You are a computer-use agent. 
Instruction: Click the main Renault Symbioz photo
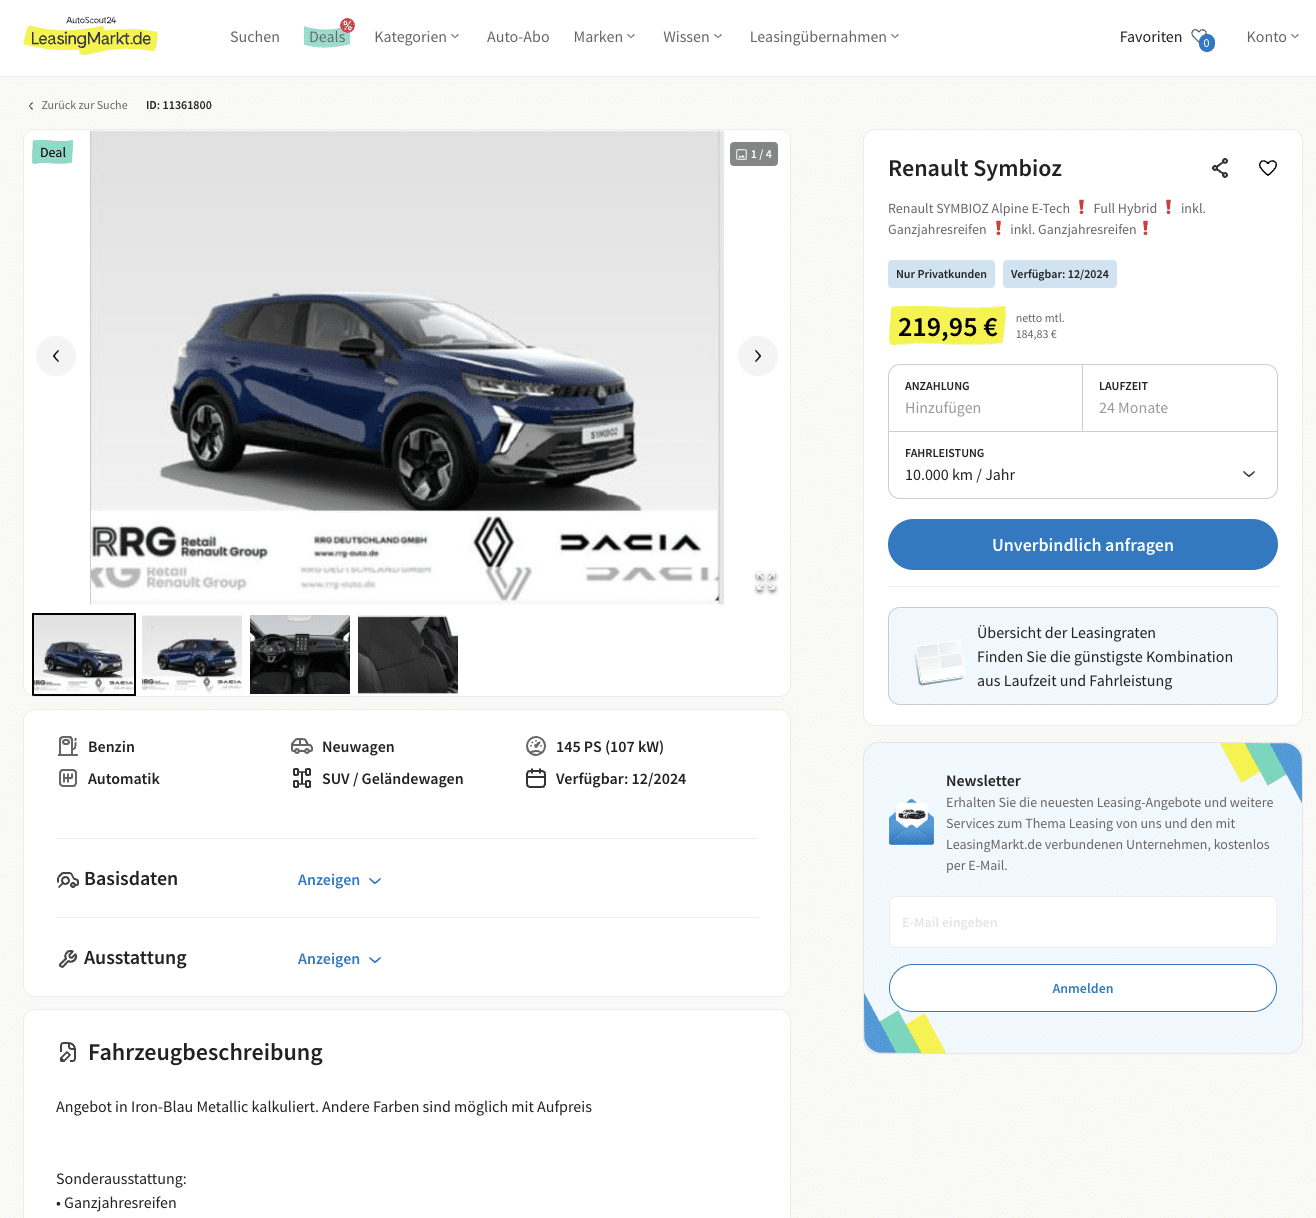click(x=406, y=367)
